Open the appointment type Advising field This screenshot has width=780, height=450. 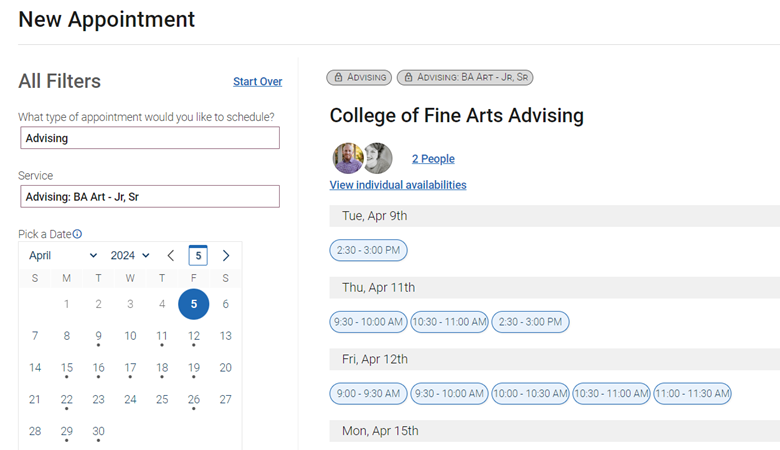coord(149,138)
